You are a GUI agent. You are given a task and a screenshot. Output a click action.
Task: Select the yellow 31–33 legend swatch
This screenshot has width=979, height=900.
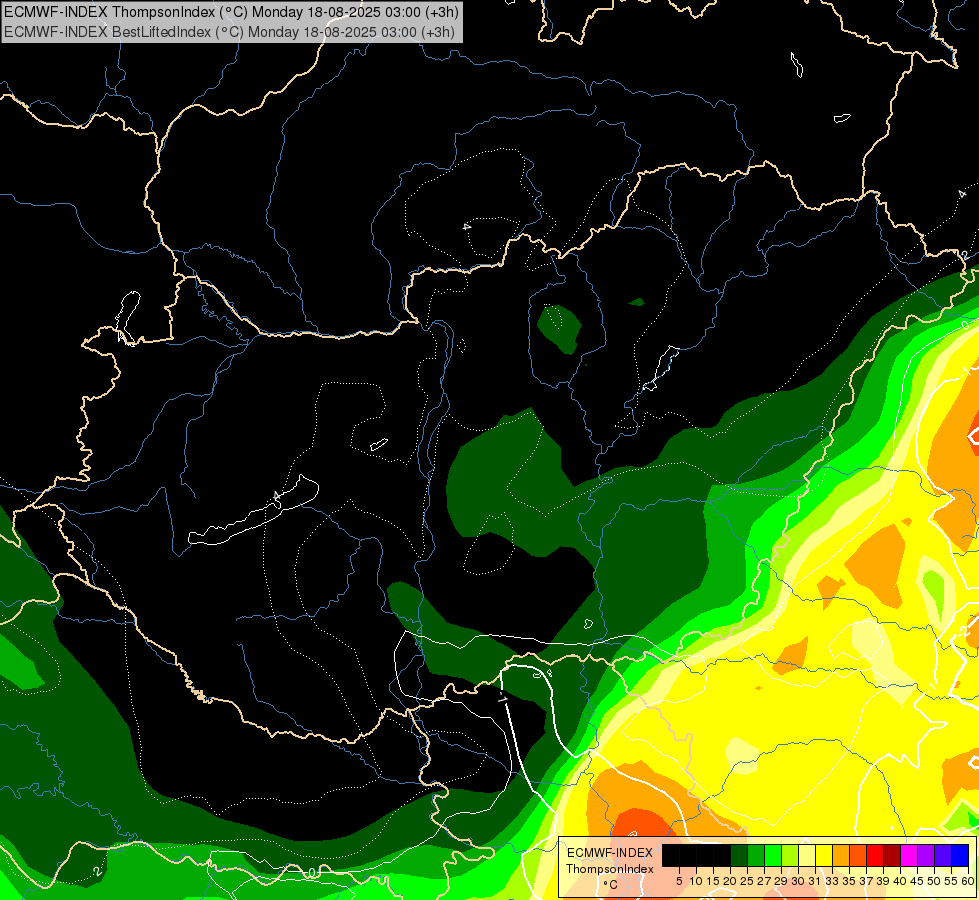click(x=824, y=855)
